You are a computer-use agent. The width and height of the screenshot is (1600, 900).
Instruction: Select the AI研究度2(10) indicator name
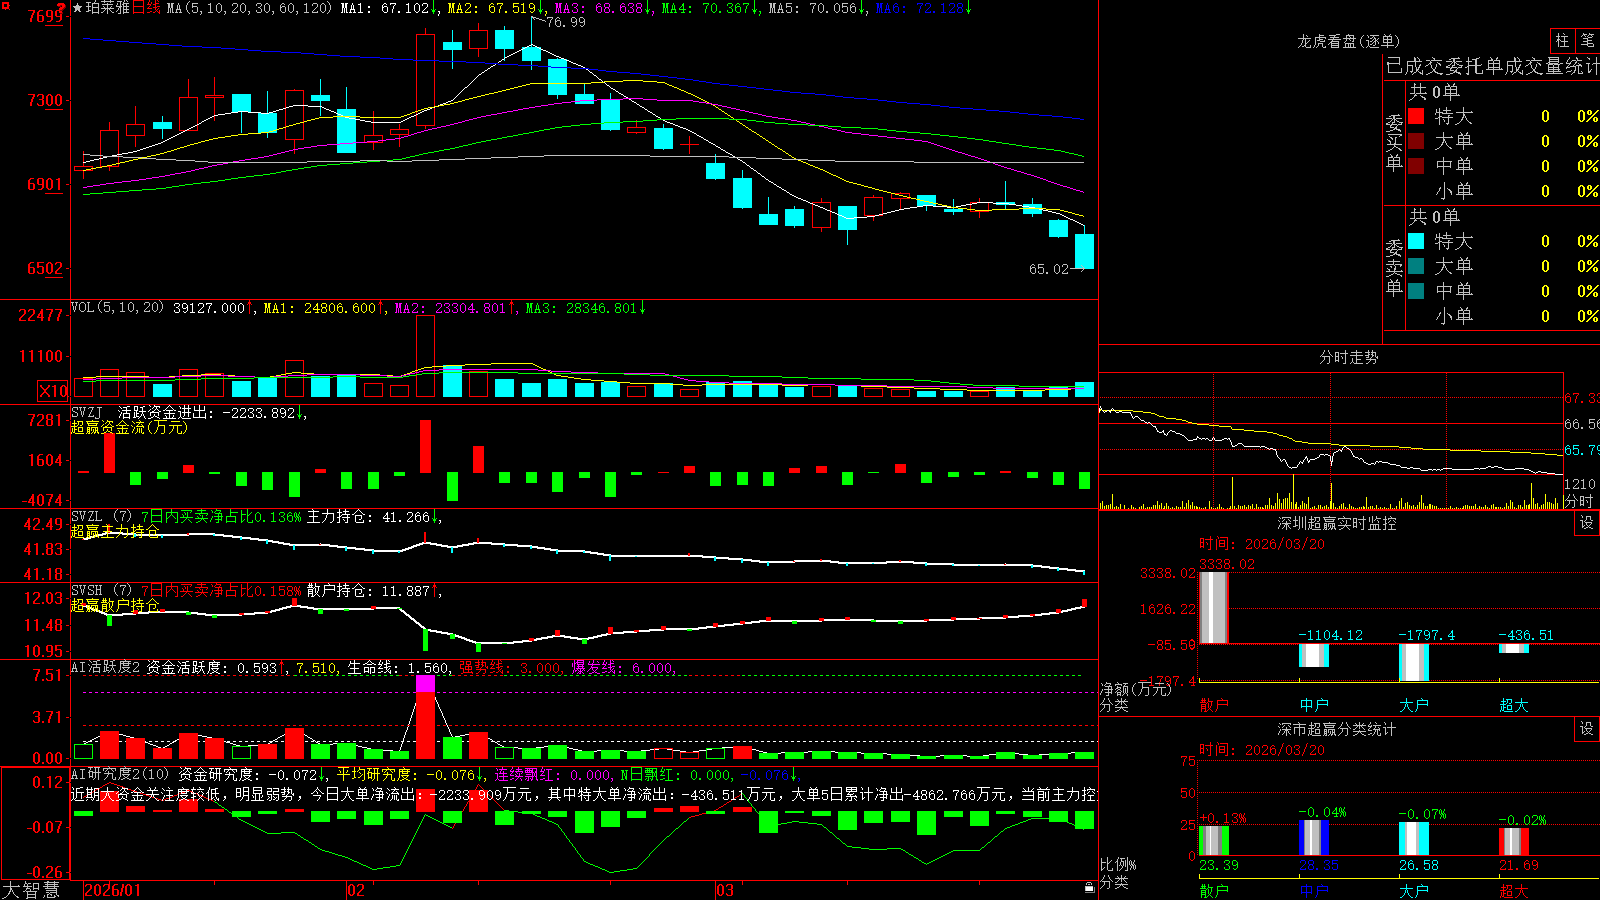pos(120,774)
